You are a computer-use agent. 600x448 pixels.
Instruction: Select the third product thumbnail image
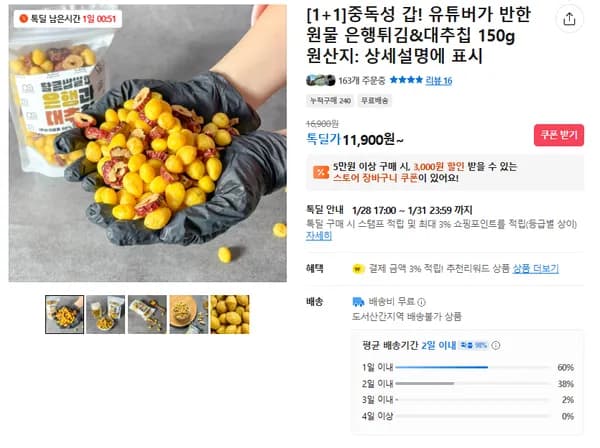pos(147,314)
